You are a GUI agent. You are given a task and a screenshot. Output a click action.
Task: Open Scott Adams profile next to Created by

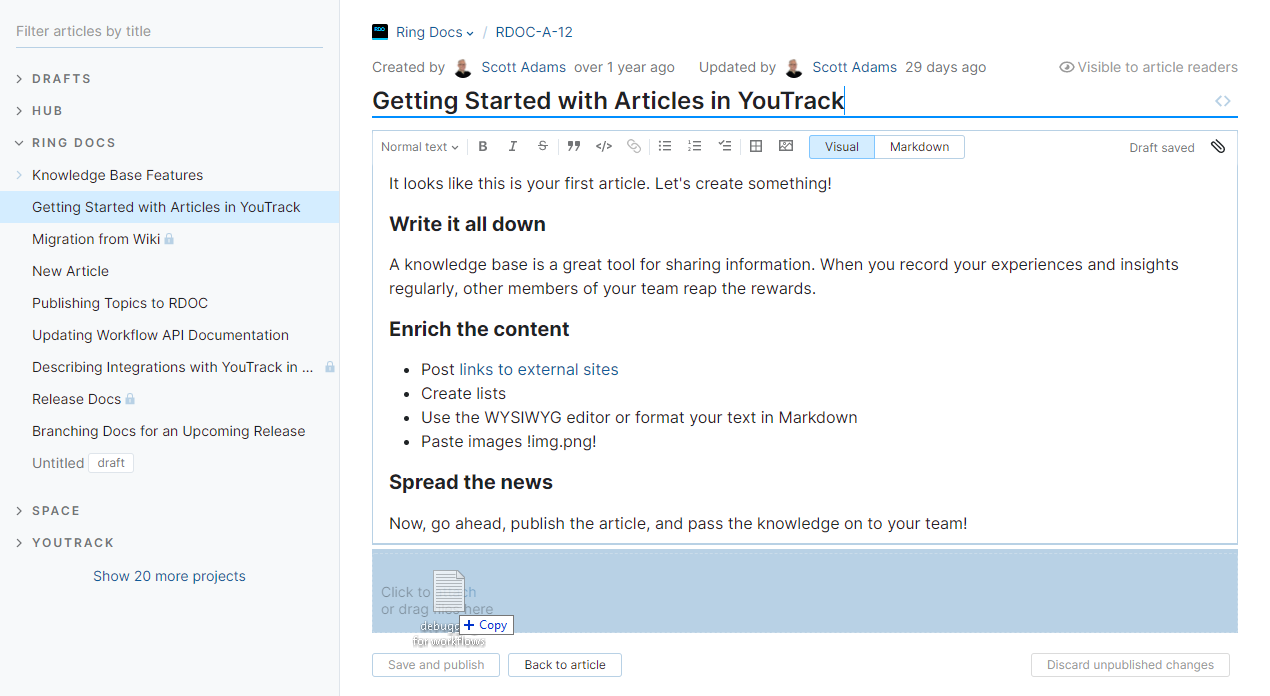tap(524, 67)
